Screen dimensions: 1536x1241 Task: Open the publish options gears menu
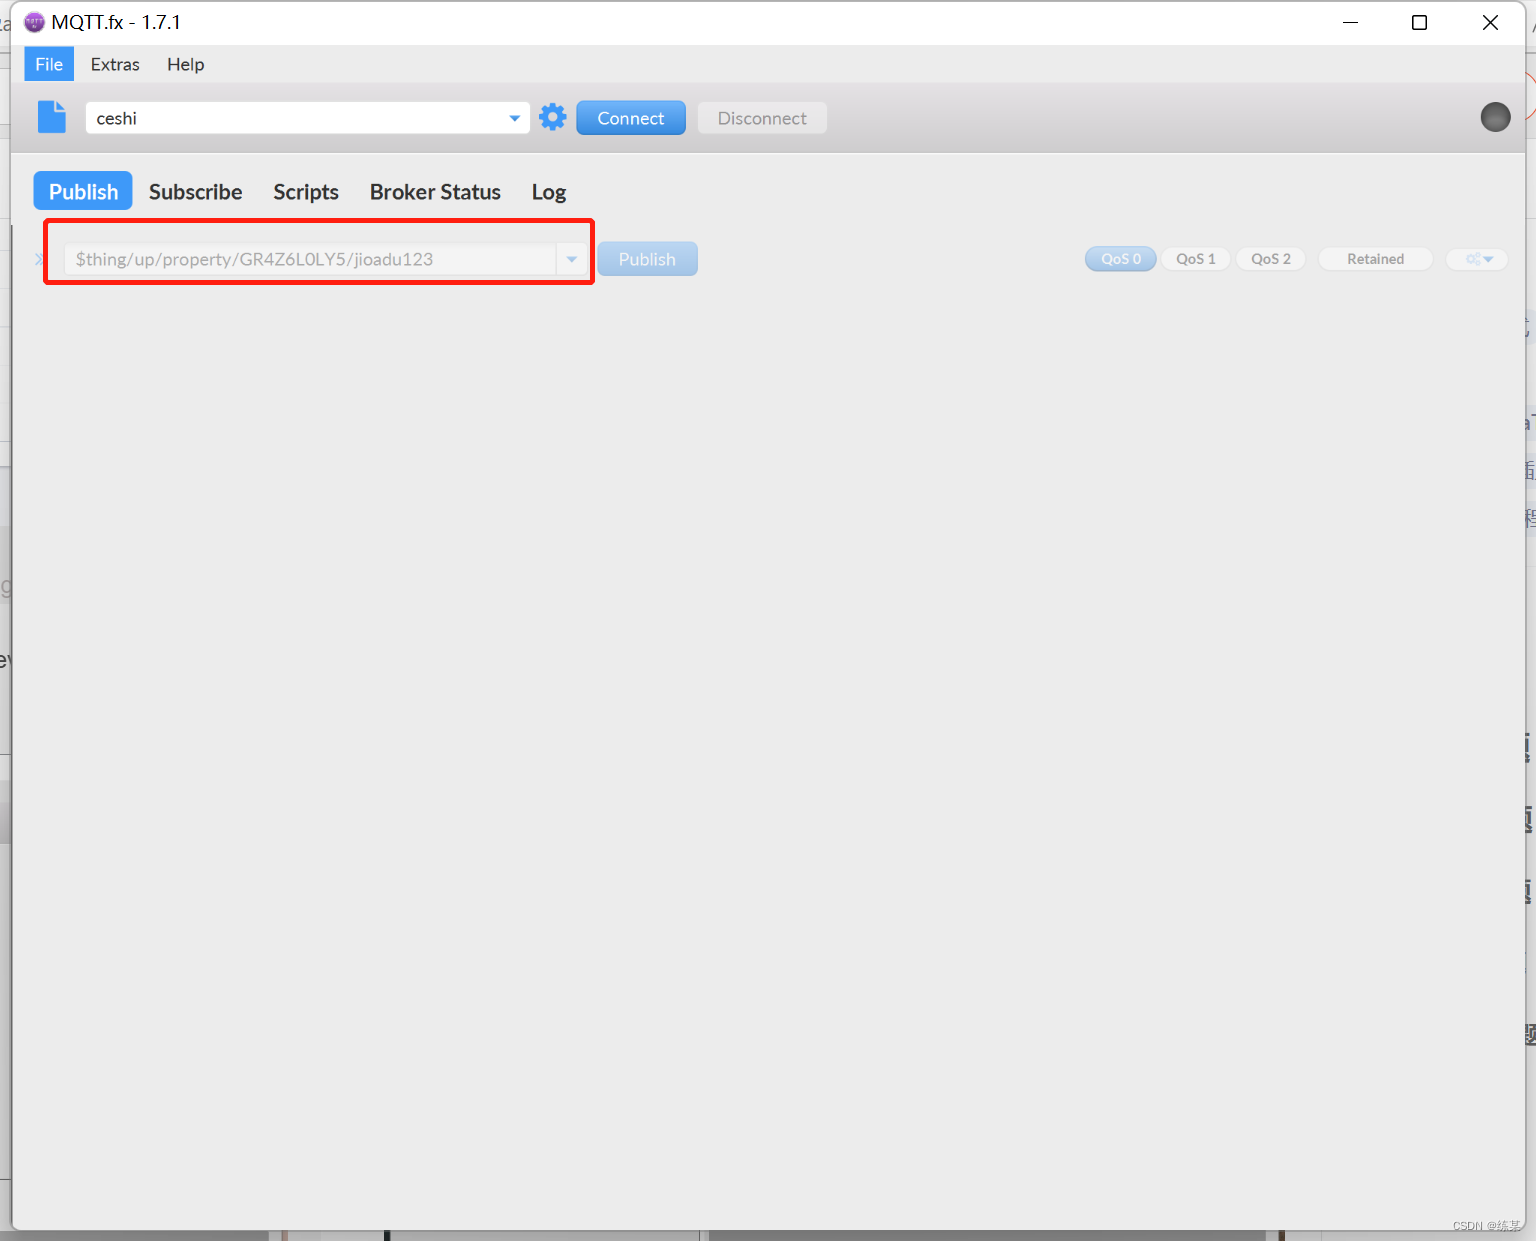click(1478, 259)
